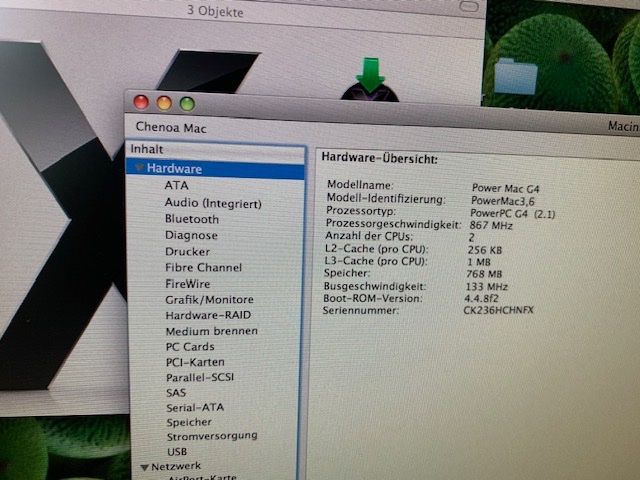Open the PC Cards entry
The width and height of the screenshot is (640, 480).
[x=190, y=347]
